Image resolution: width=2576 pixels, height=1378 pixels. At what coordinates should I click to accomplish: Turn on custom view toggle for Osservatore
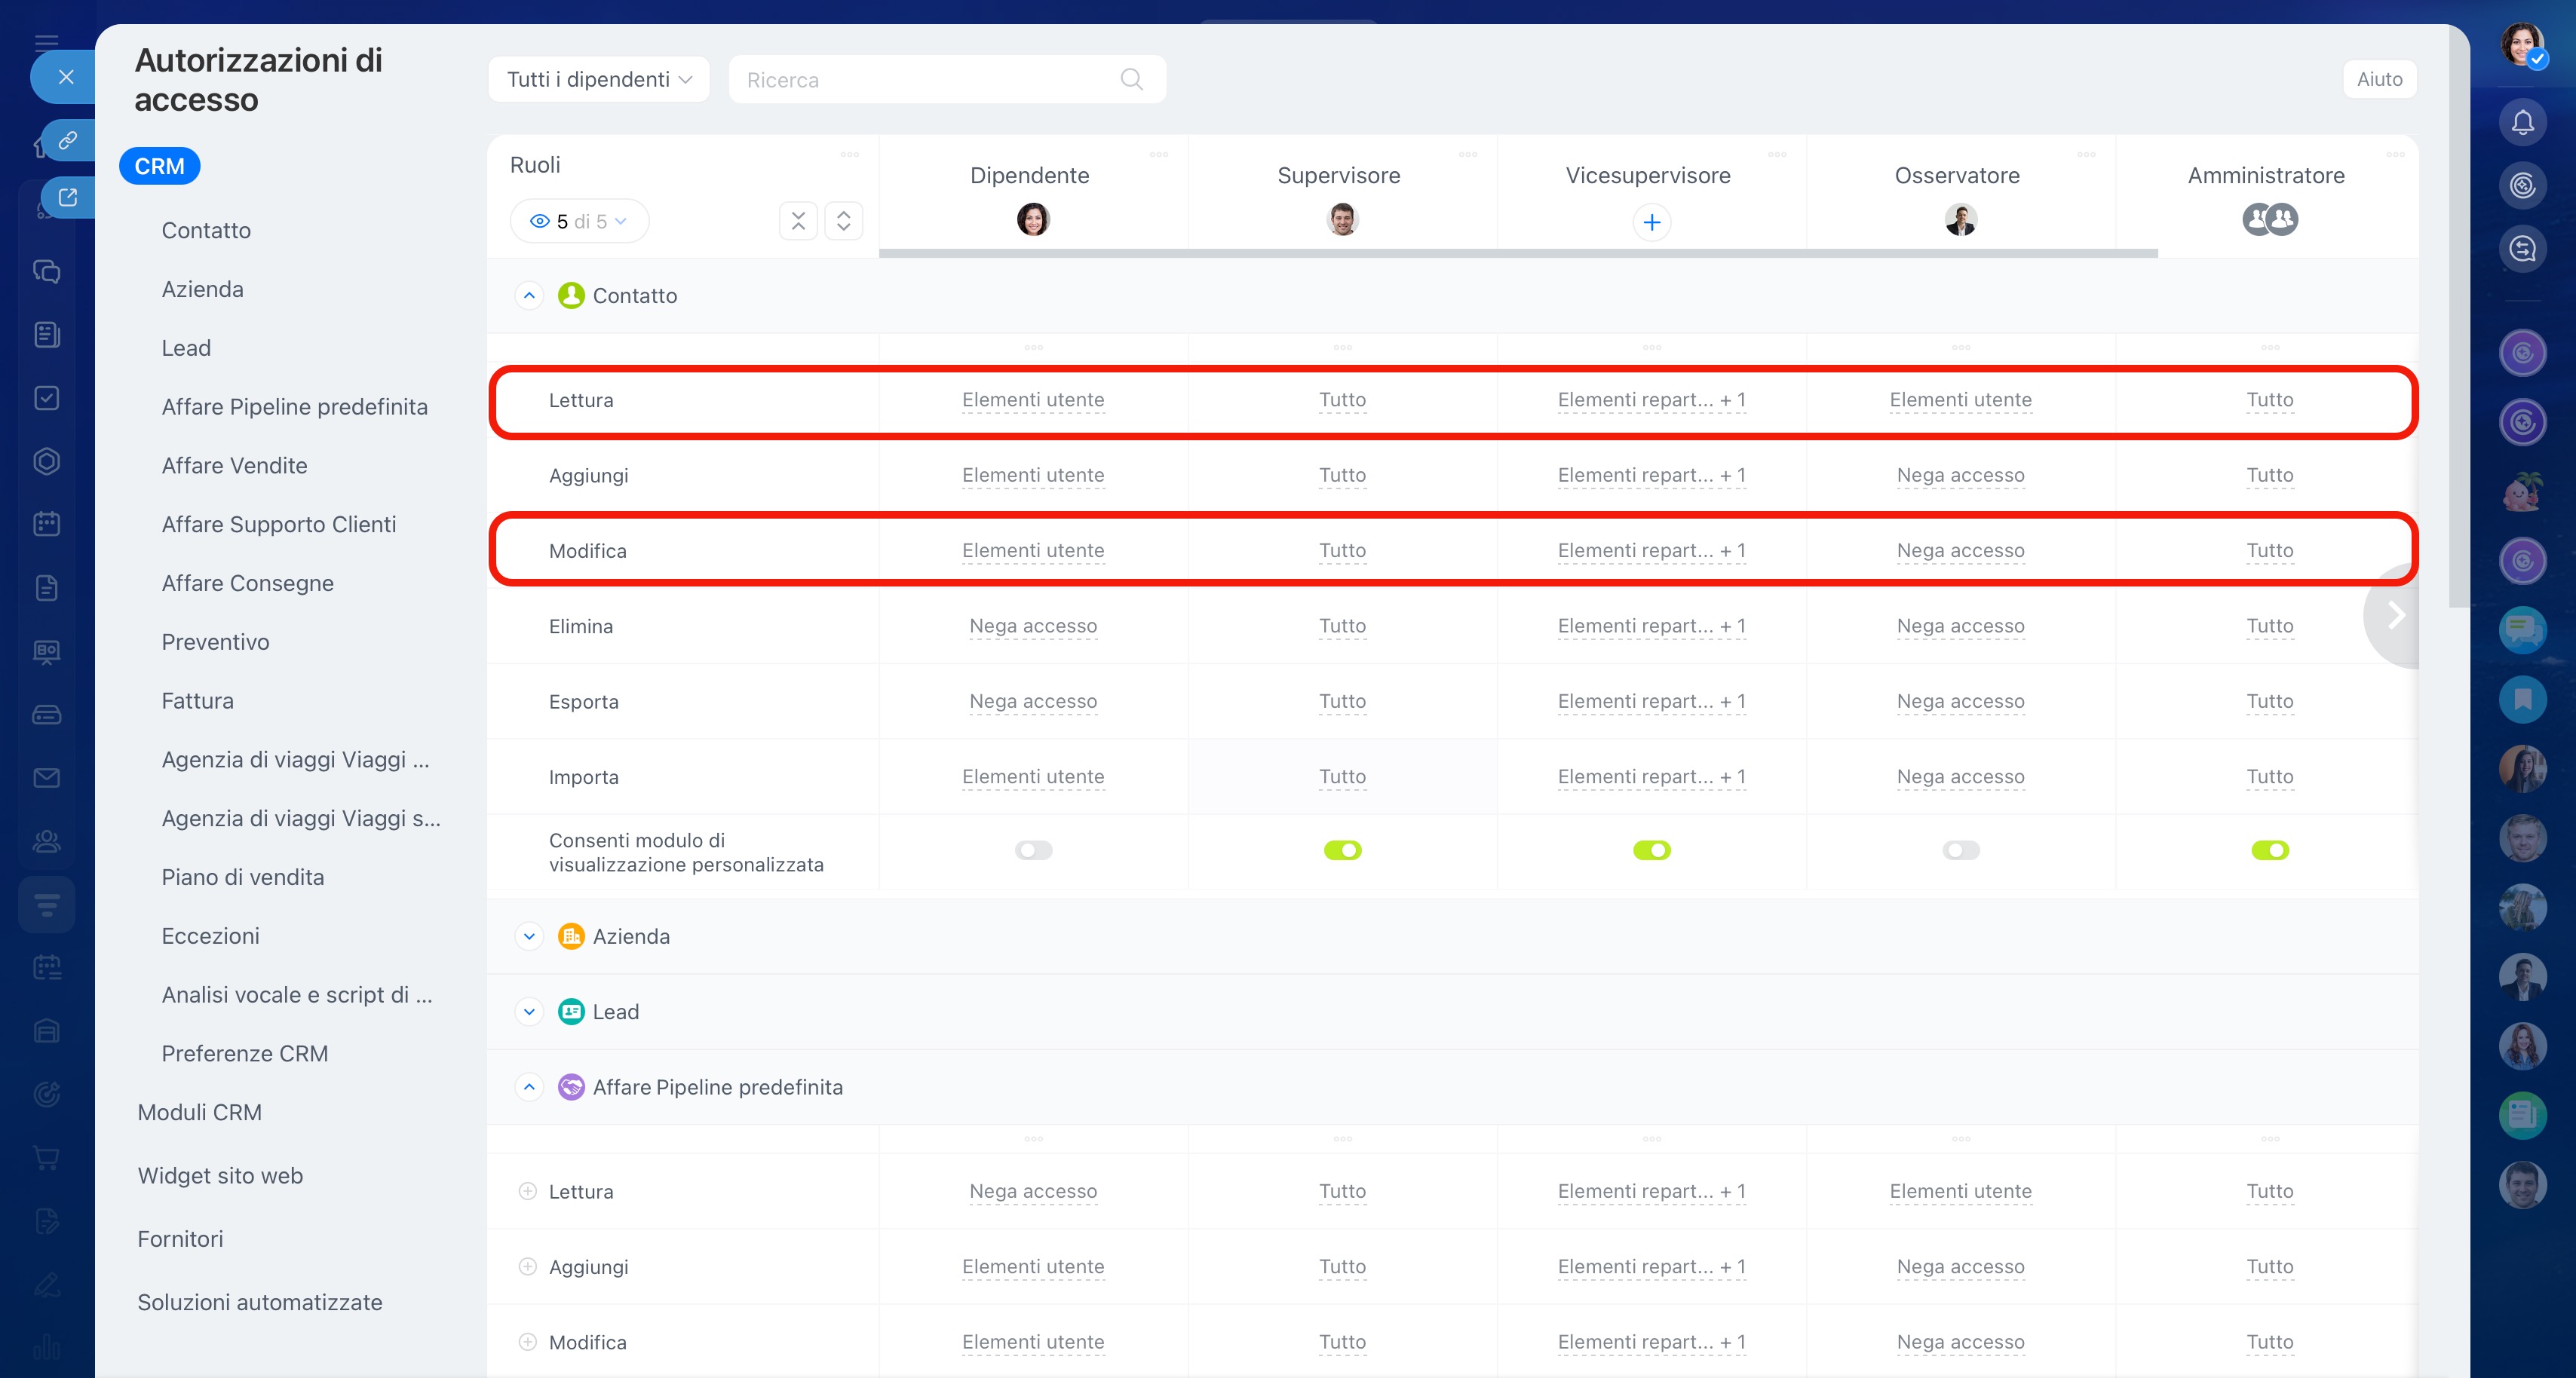[1960, 850]
